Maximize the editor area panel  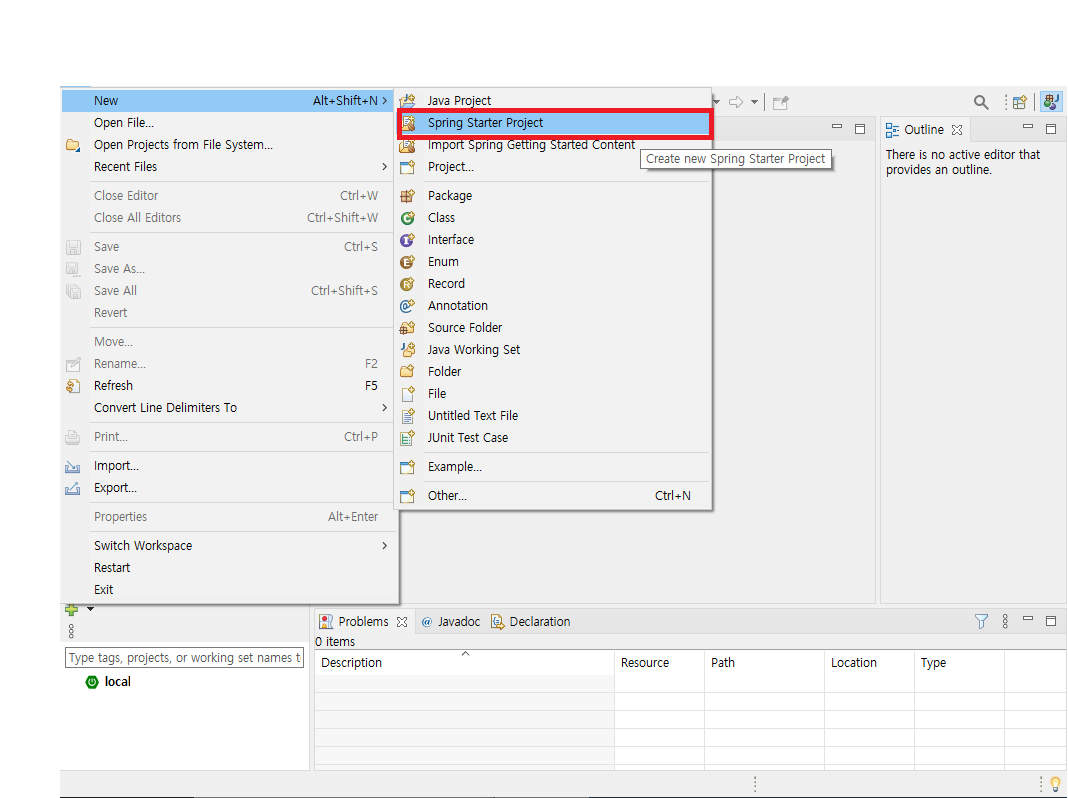click(860, 129)
